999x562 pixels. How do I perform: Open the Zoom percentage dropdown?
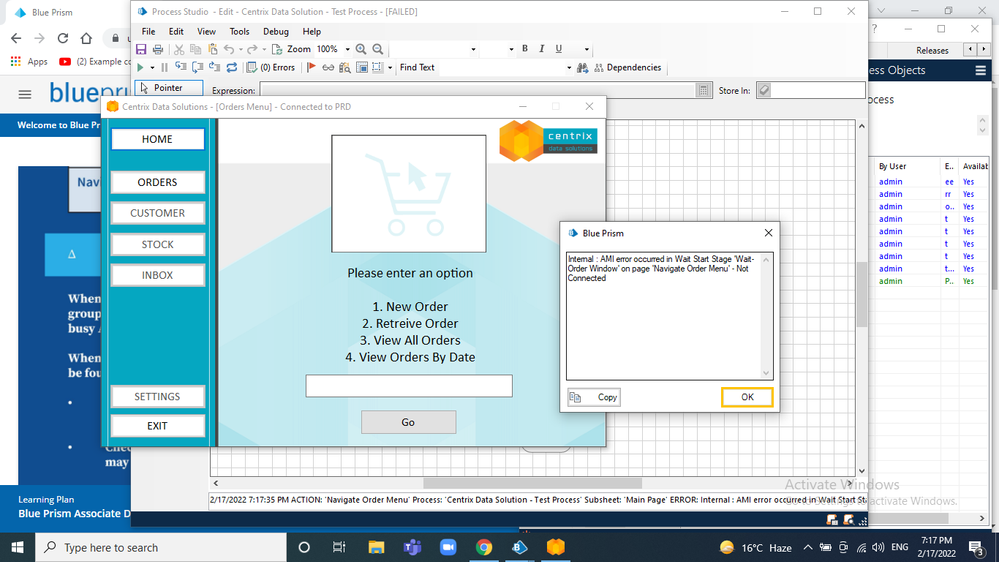pyautogui.click(x=347, y=49)
